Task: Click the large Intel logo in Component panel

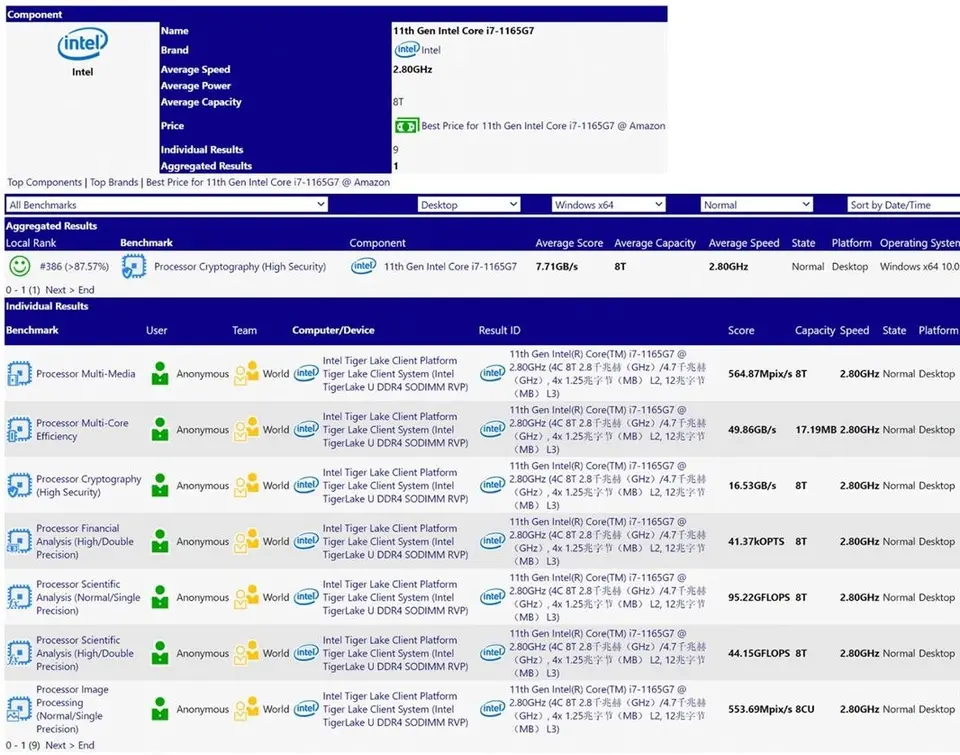Action: point(82,45)
